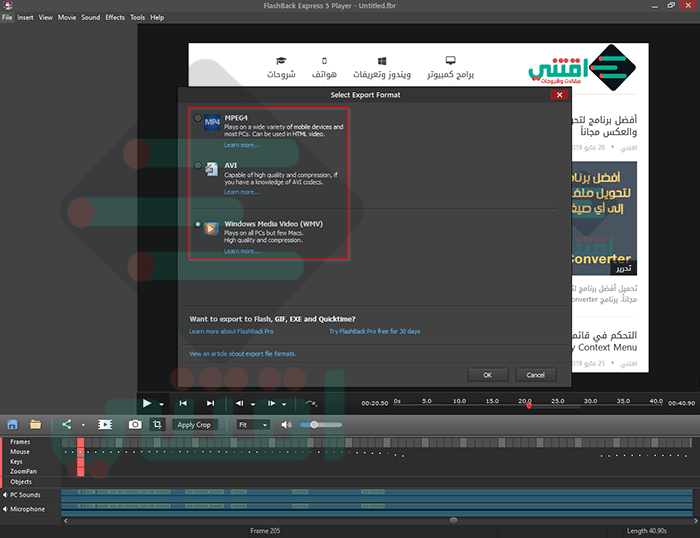
Task: Save the movie with the floppy icon
Action: coord(12,425)
